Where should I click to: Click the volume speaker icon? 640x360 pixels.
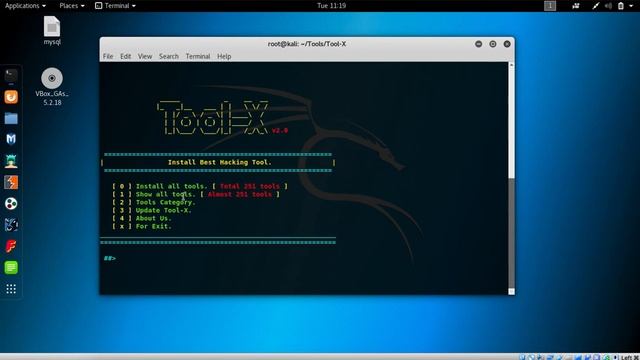[x=608, y=6]
